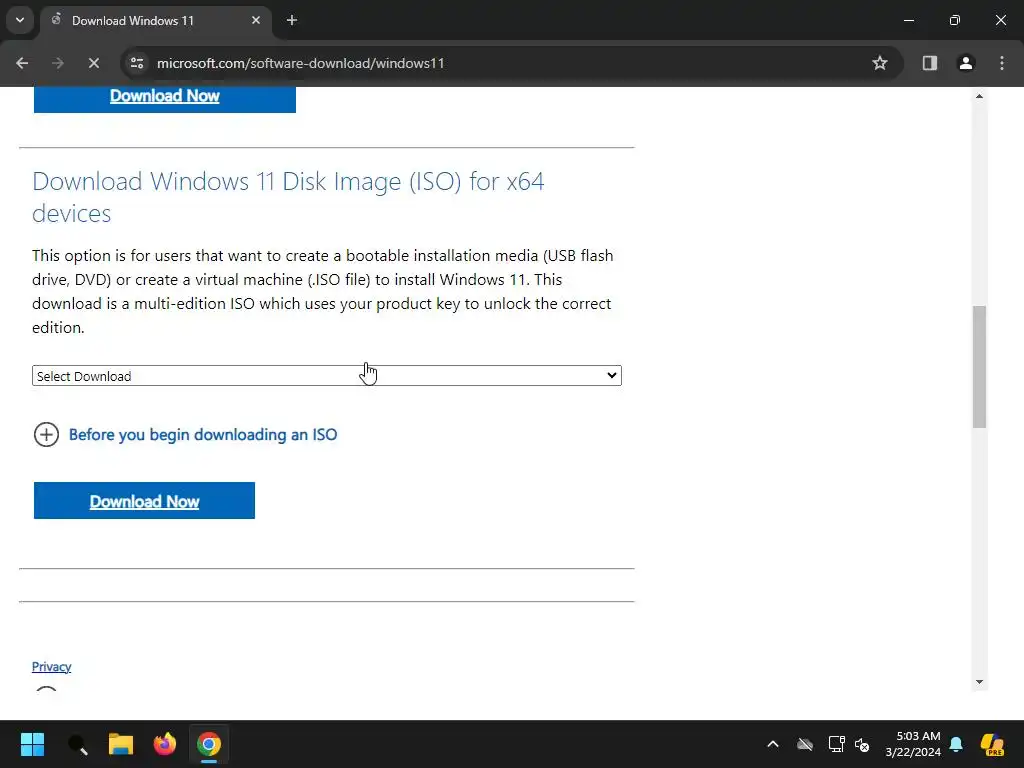
Task: Open File Explorer from the taskbar
Action: tap(121, 744)
